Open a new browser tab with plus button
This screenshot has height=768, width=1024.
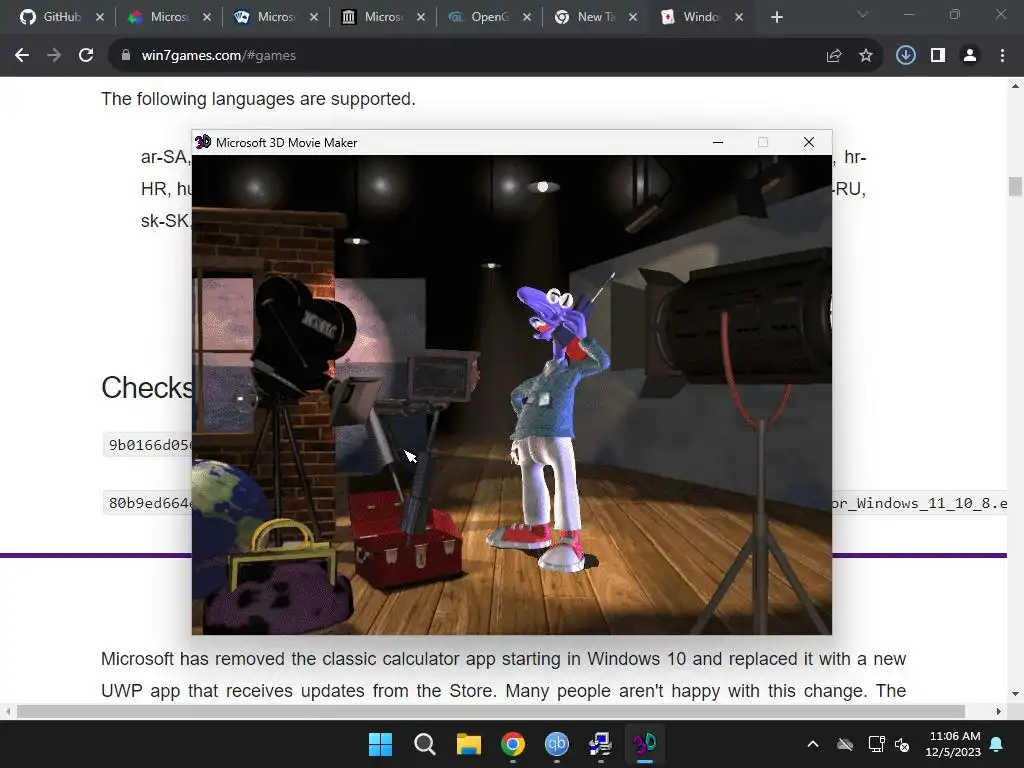pyautogui.click(x=776, y=18)
